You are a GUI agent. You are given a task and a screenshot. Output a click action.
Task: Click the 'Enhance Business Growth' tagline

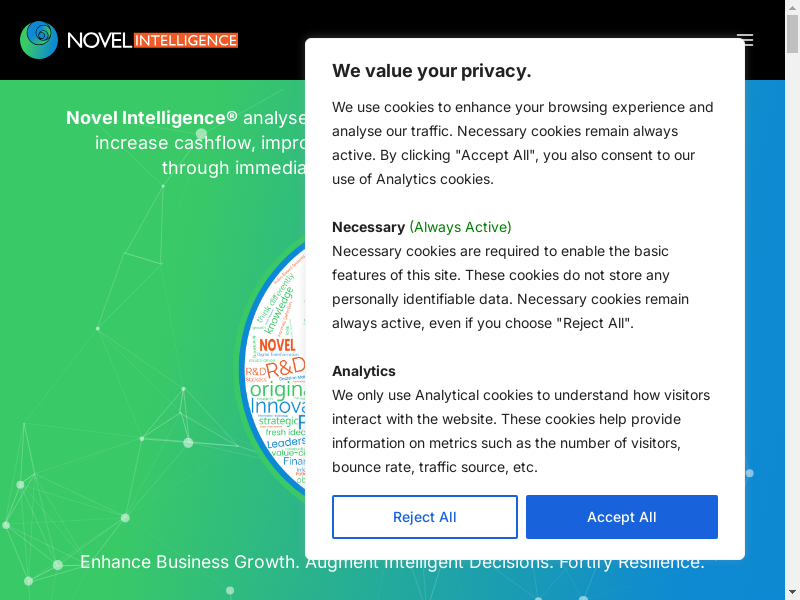click(x=190, y=562)
